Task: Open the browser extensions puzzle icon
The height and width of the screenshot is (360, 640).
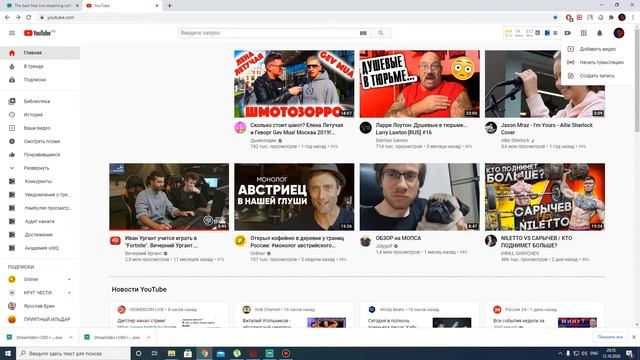Action: [611, 18]
